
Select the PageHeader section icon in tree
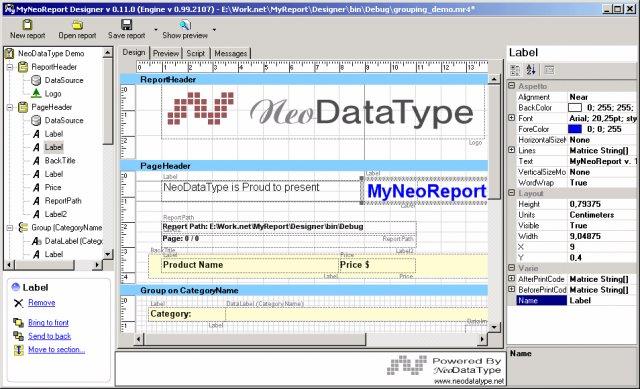23,107
